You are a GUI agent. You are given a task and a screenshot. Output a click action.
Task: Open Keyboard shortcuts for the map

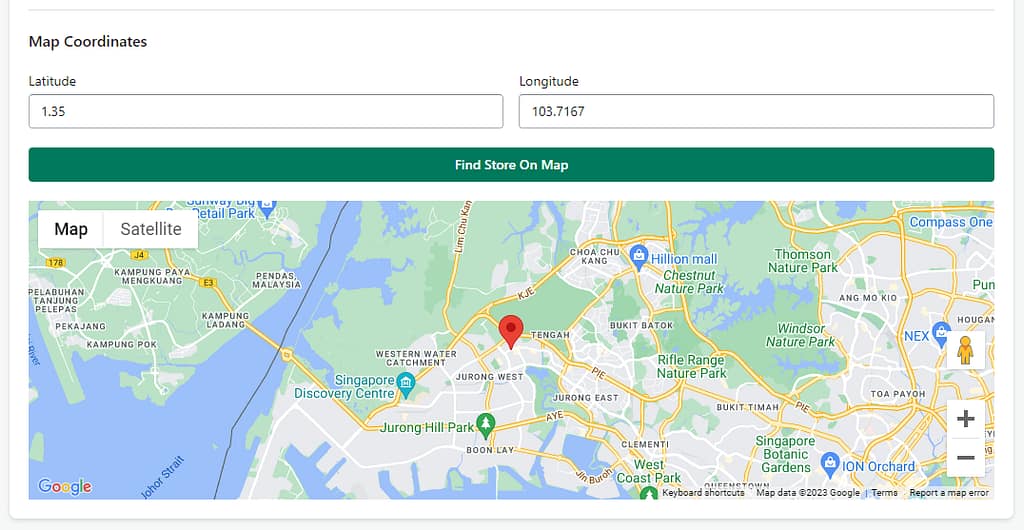[x=703, y=493]
